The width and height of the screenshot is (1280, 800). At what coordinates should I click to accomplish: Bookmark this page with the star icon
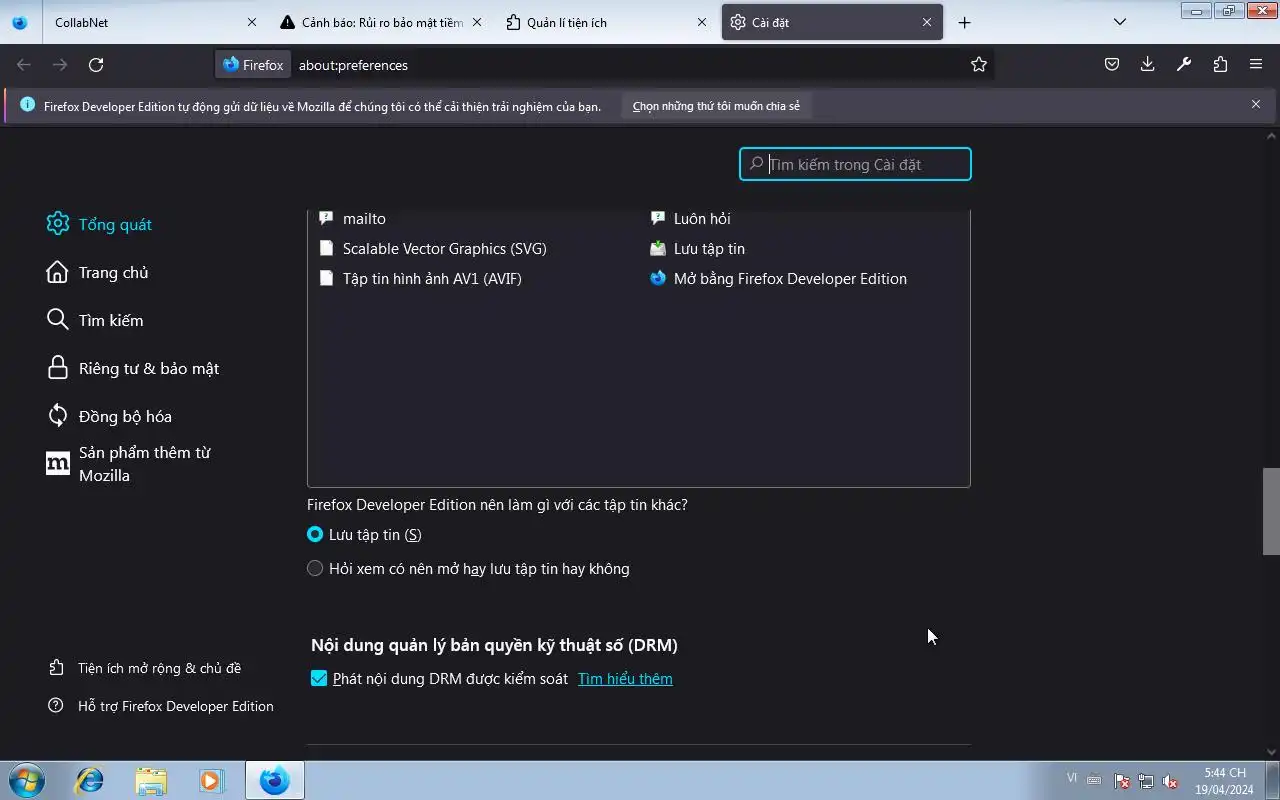(x=979, y=64)
